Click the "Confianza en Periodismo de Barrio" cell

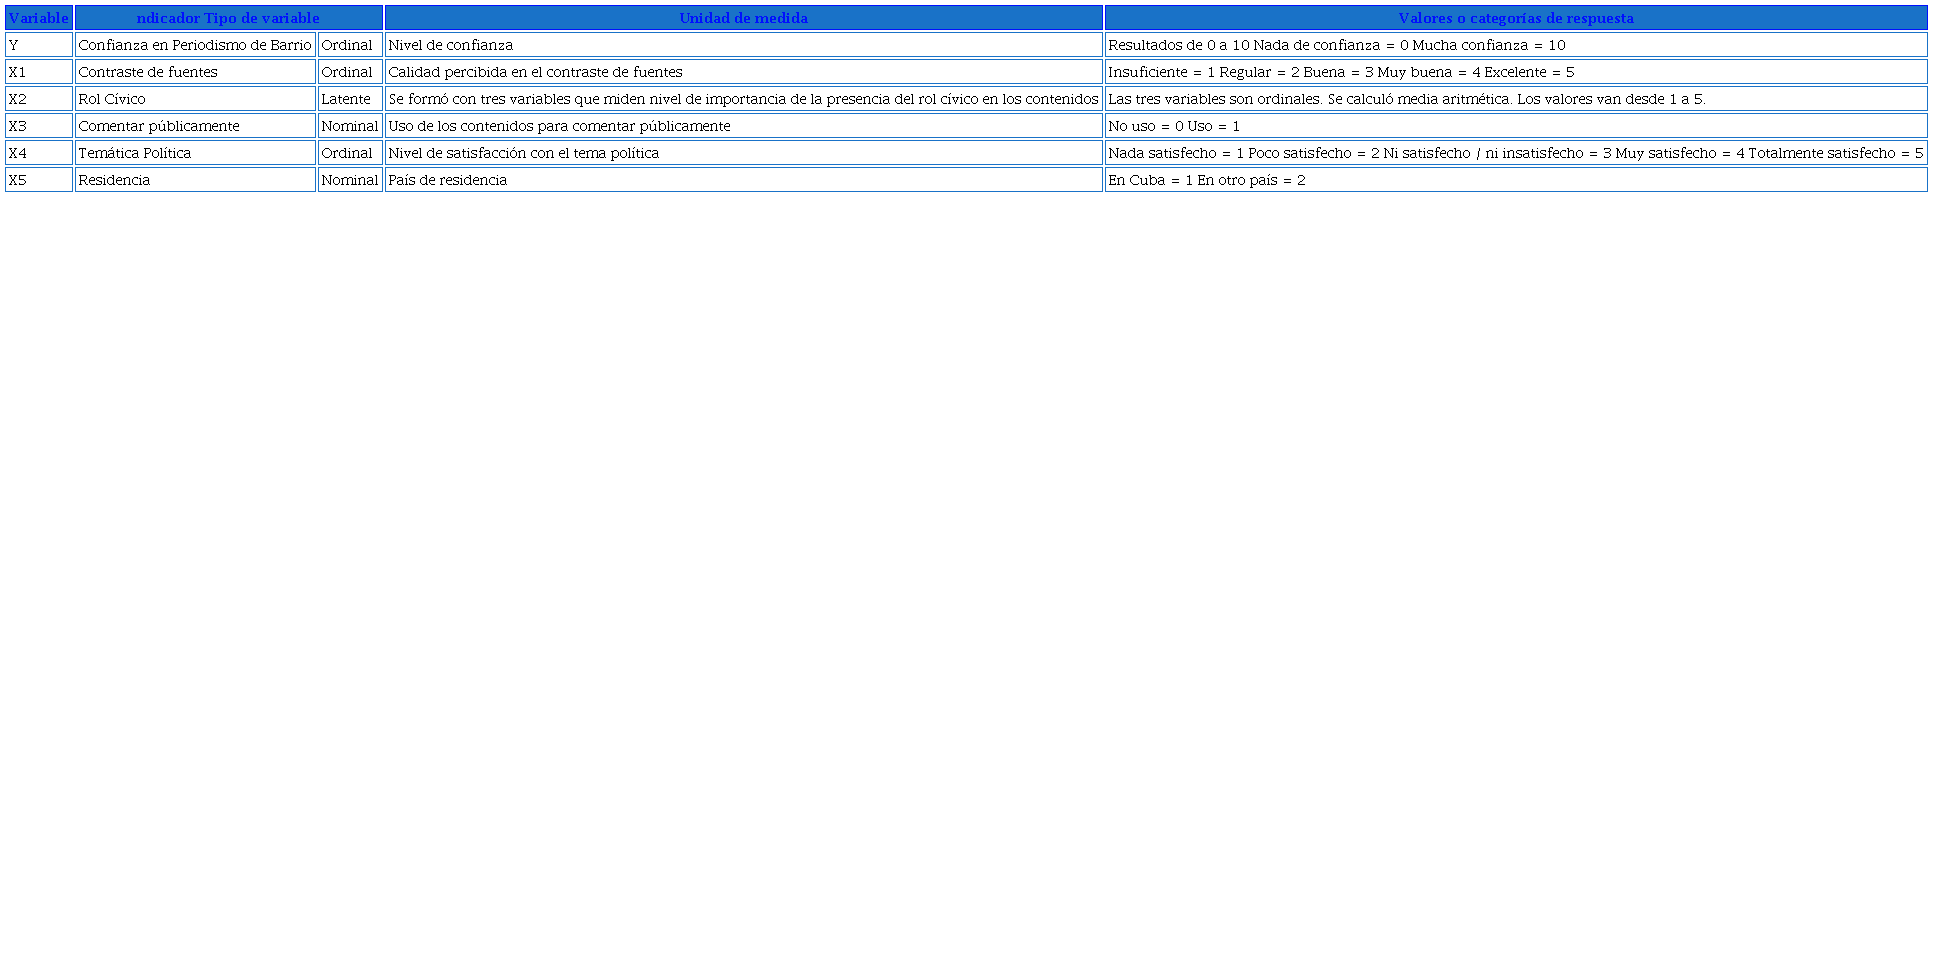click(x=195, y=45)
